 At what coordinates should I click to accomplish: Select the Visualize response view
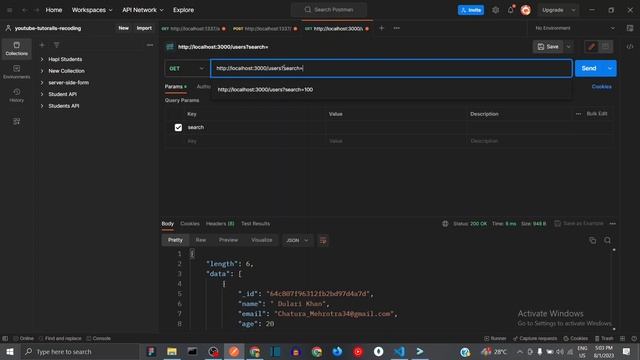point(262,240)
